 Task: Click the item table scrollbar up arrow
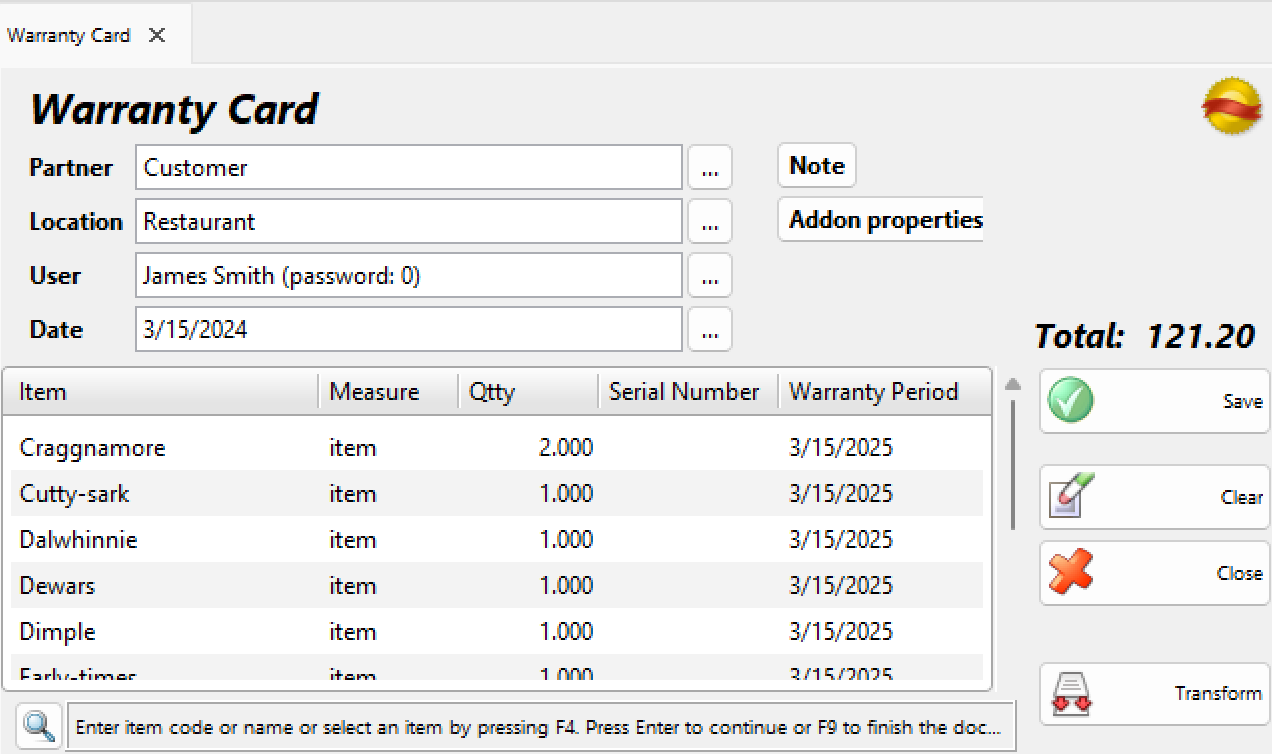click(x=1013, y=384)
